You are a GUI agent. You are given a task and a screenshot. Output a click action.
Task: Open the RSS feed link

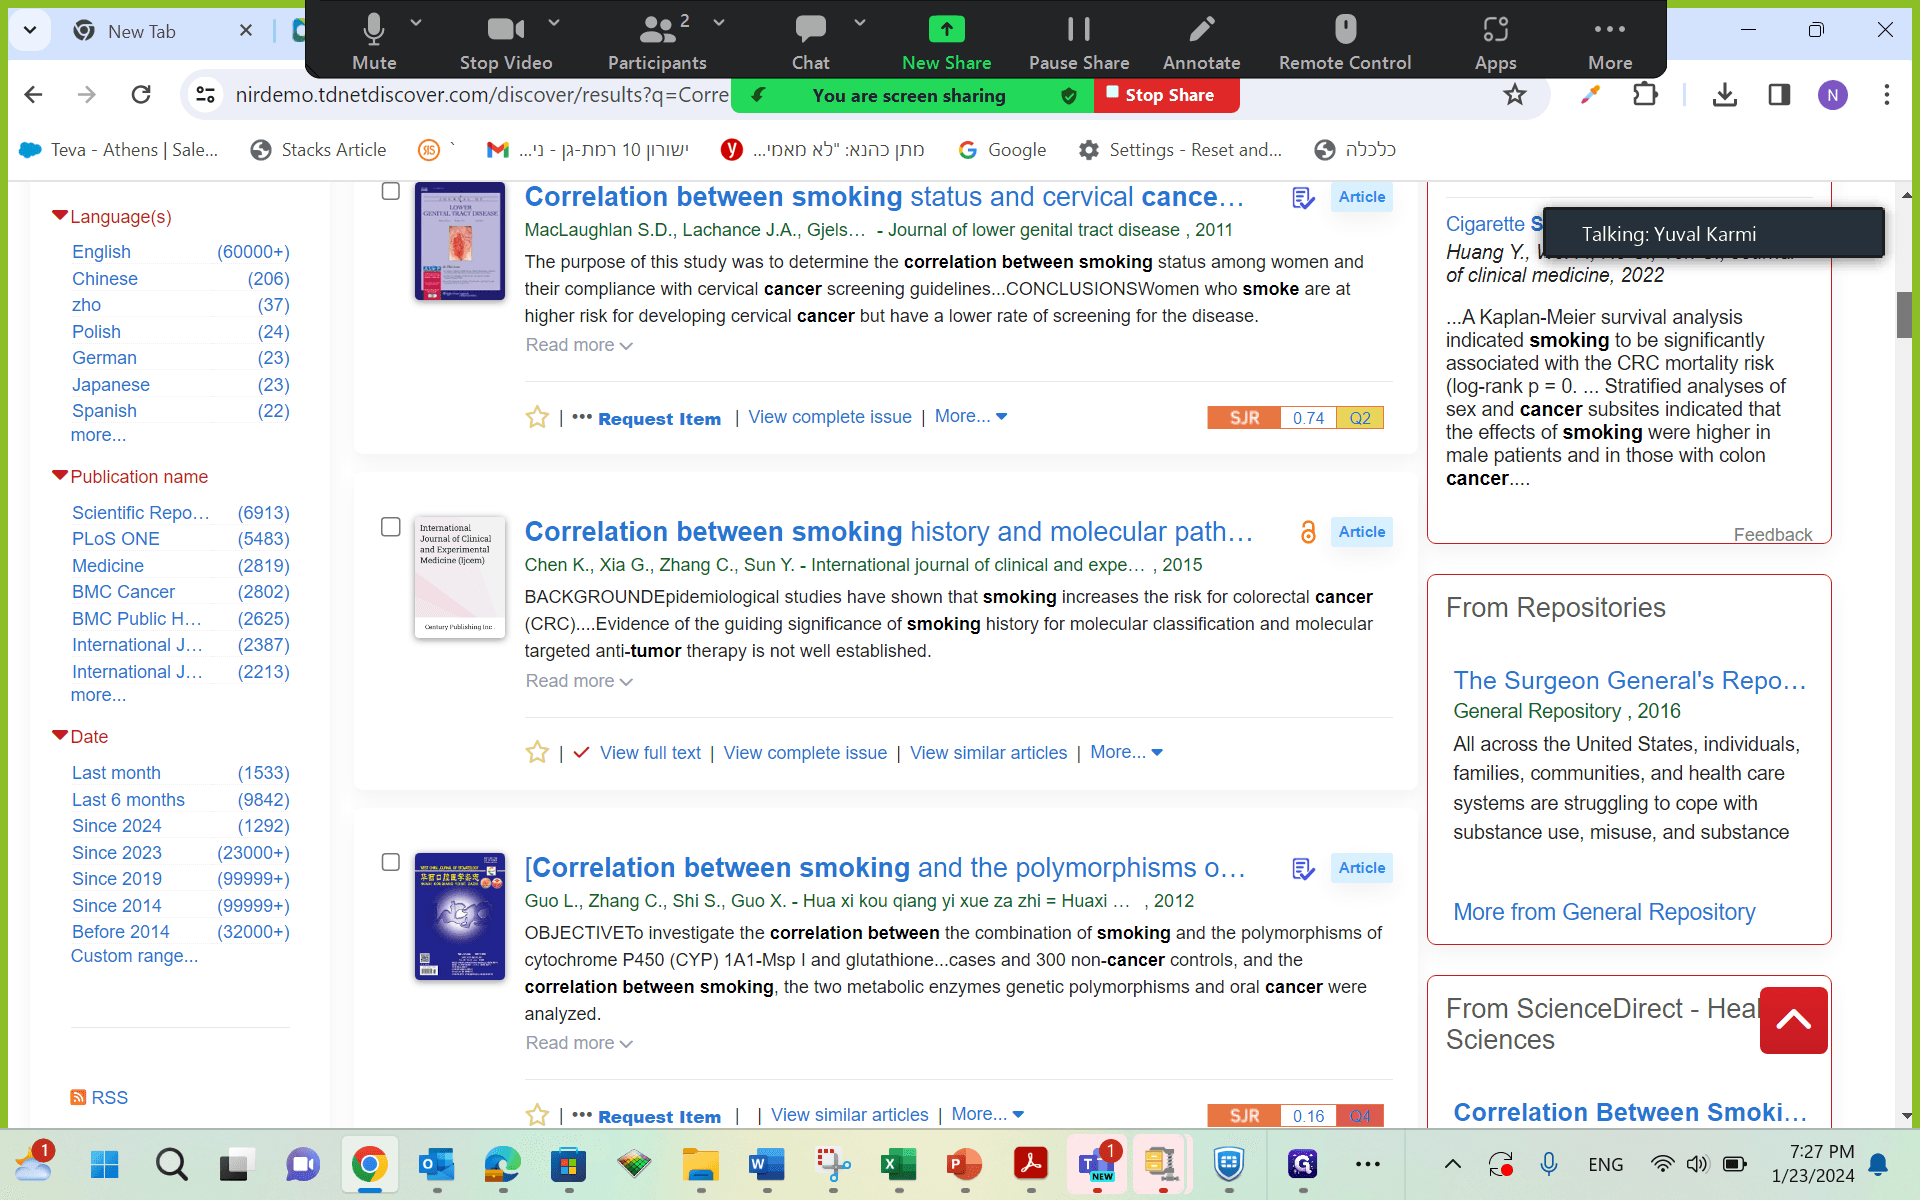click(x=99, y=1097)
